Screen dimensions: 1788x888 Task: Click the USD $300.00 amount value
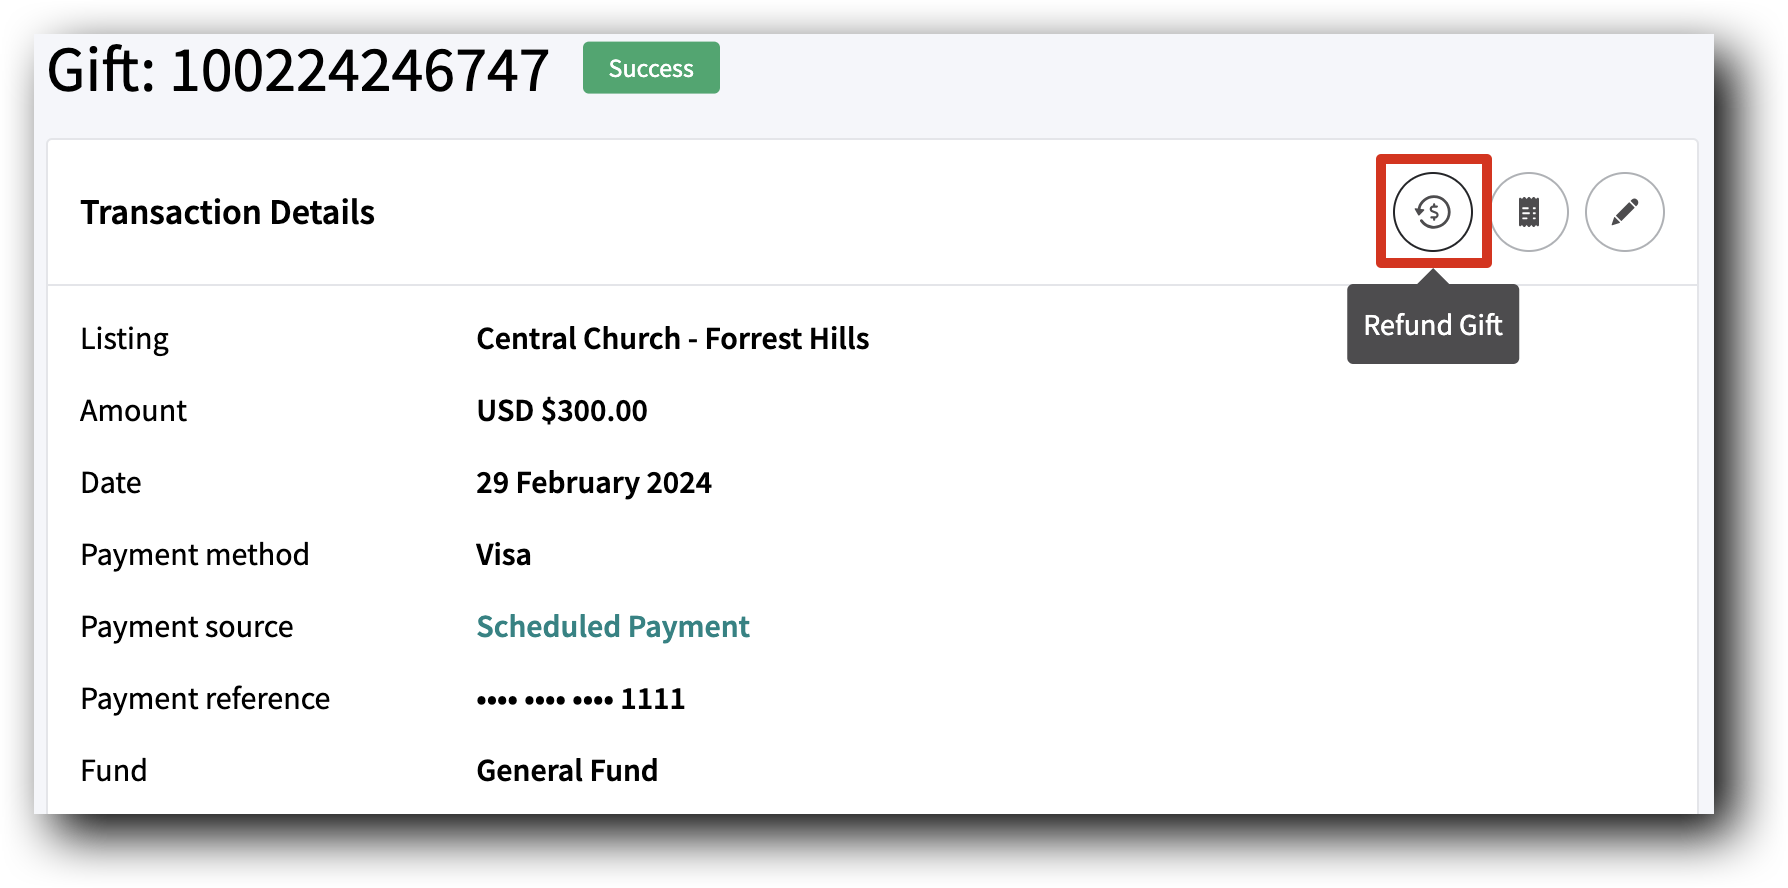tap(561, 410)
